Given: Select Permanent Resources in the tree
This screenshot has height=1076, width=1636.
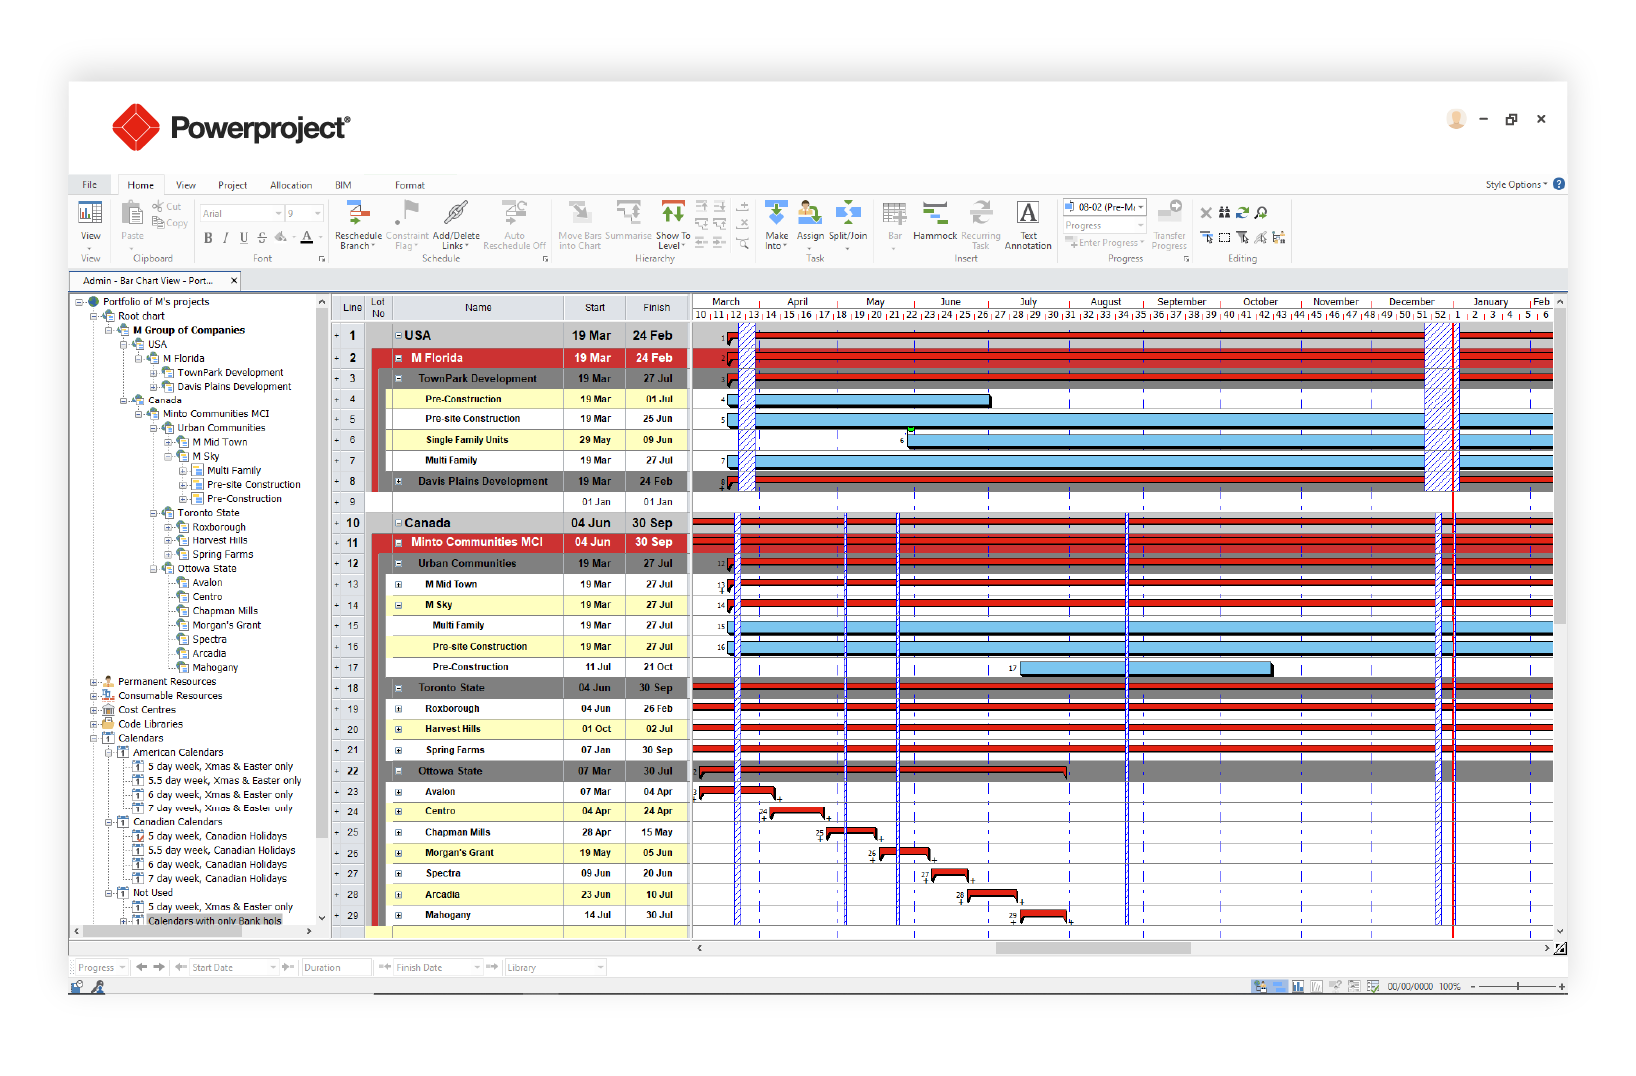Looking at the screenshot, I should point(167,682).
